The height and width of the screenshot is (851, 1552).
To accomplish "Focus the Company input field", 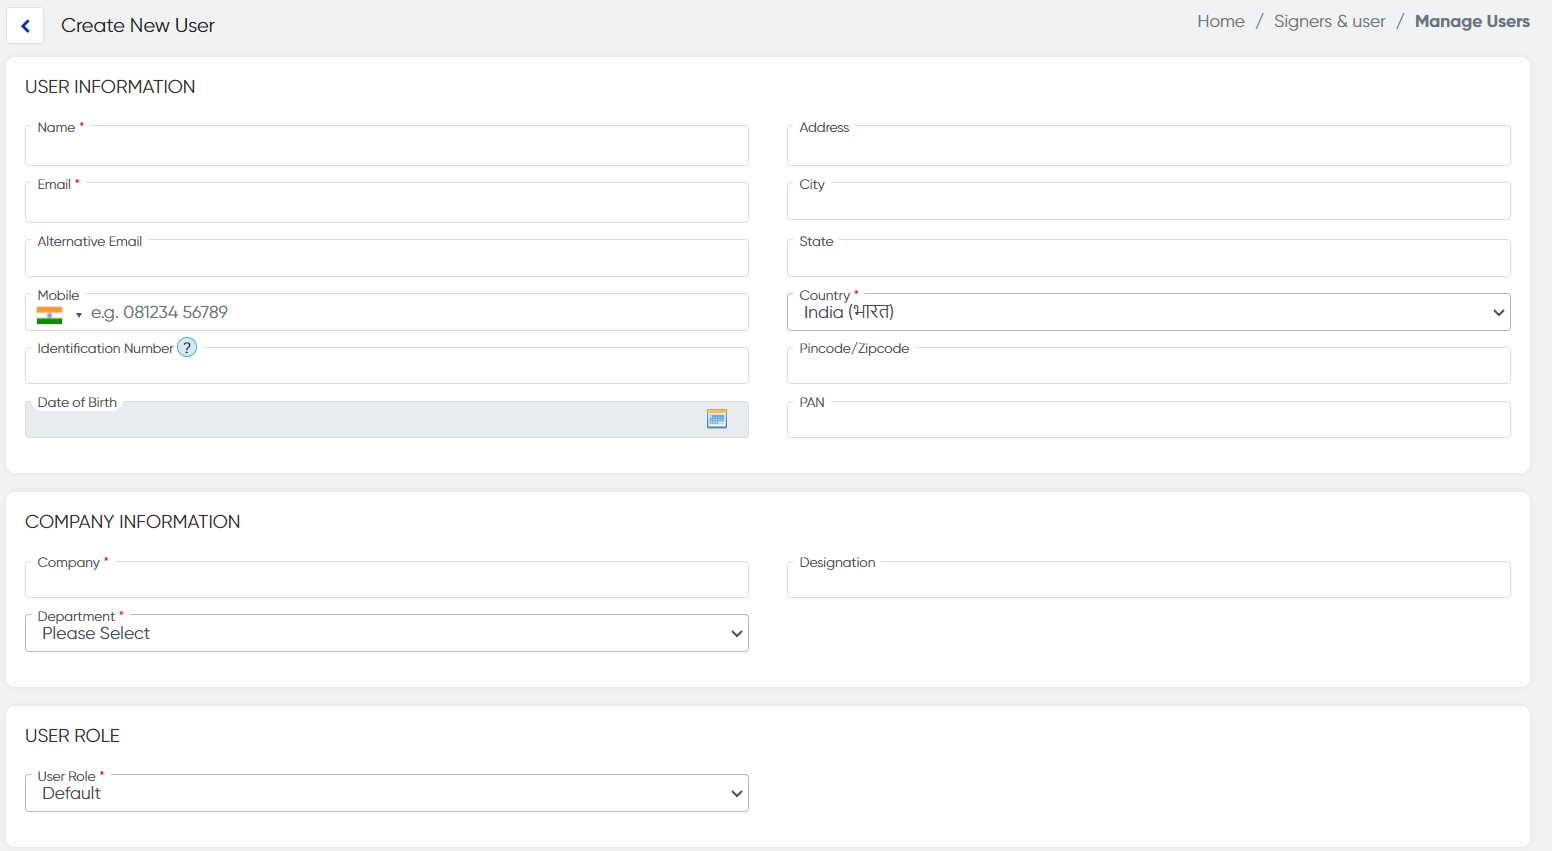I will [x=387, y=580].
